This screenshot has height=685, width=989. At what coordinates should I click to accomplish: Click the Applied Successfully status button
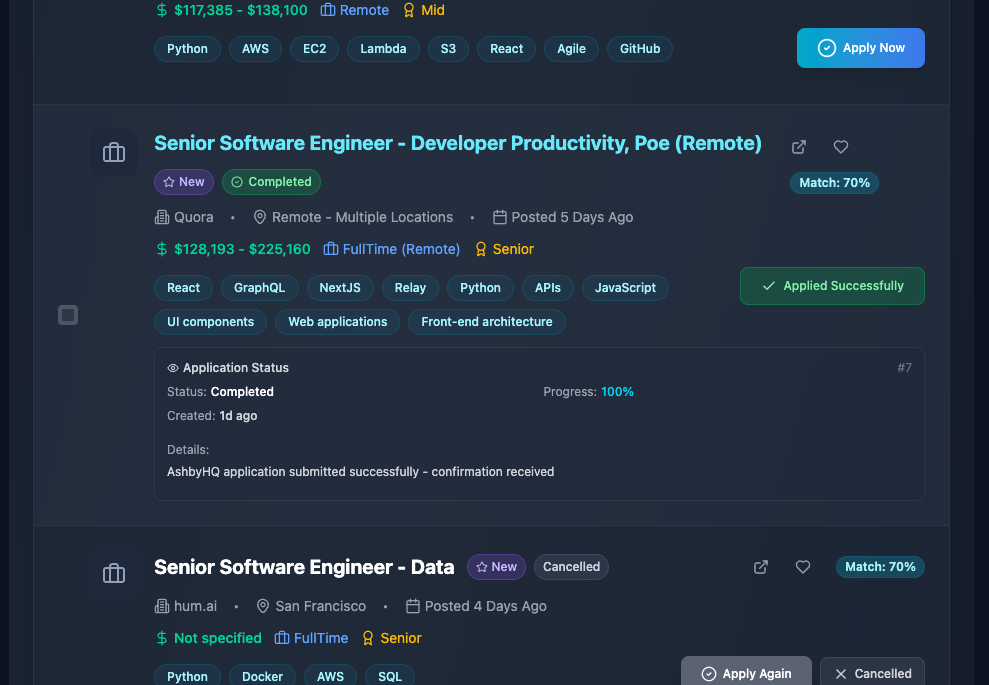tap(831, 285)
